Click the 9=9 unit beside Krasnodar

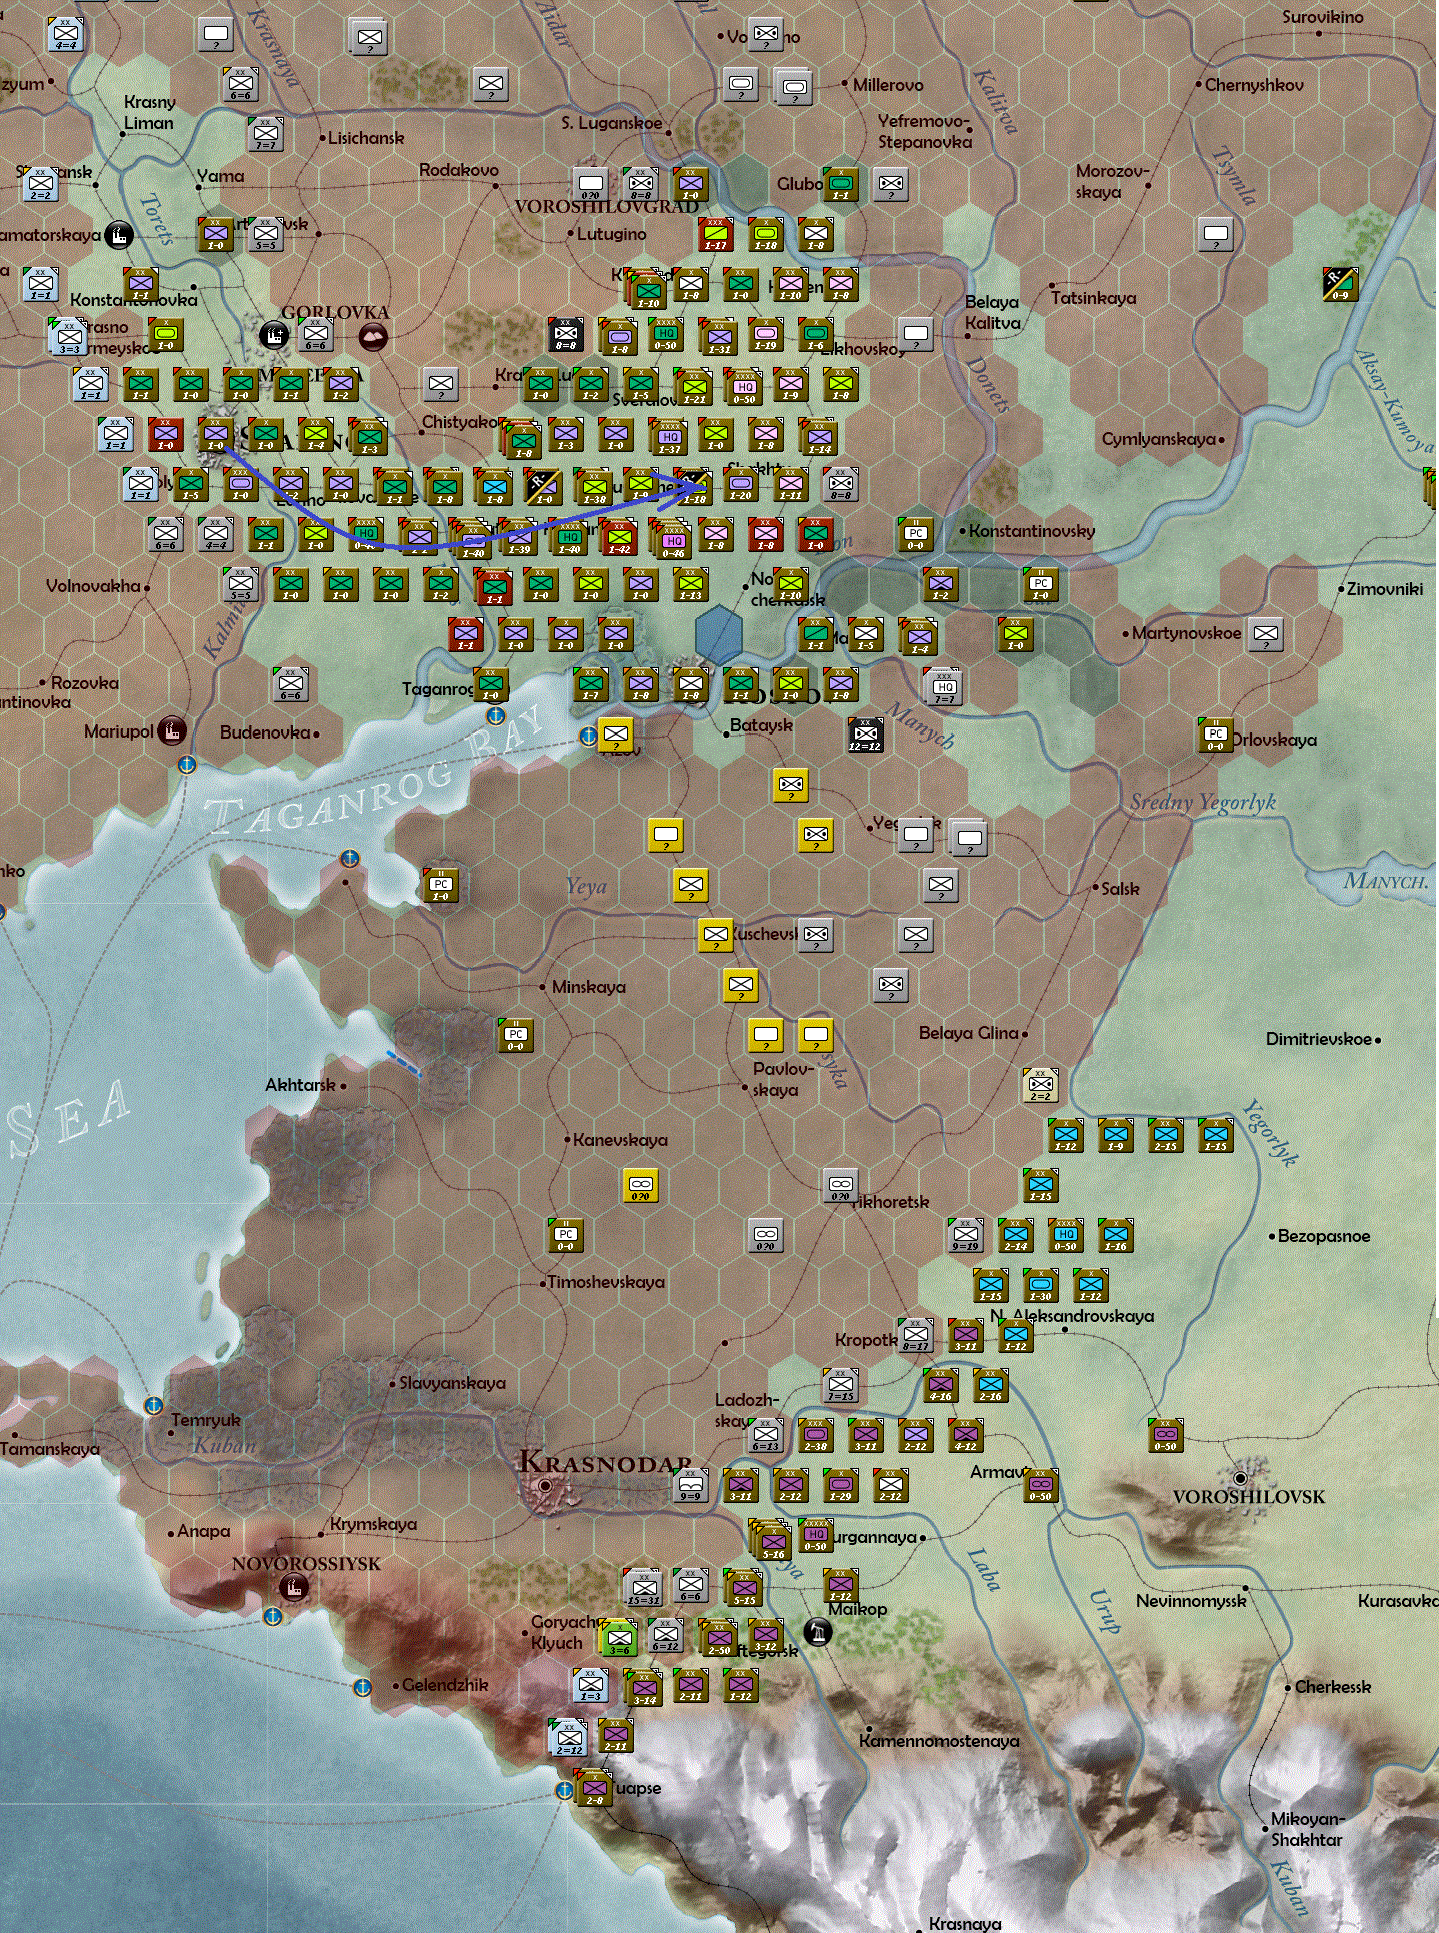pos(690,1486)
